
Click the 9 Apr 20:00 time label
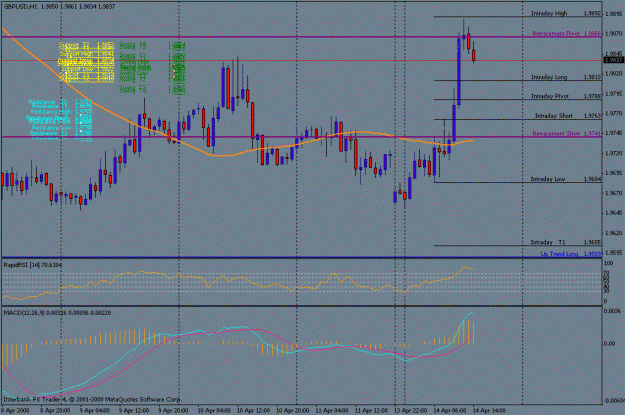(173, 410)
